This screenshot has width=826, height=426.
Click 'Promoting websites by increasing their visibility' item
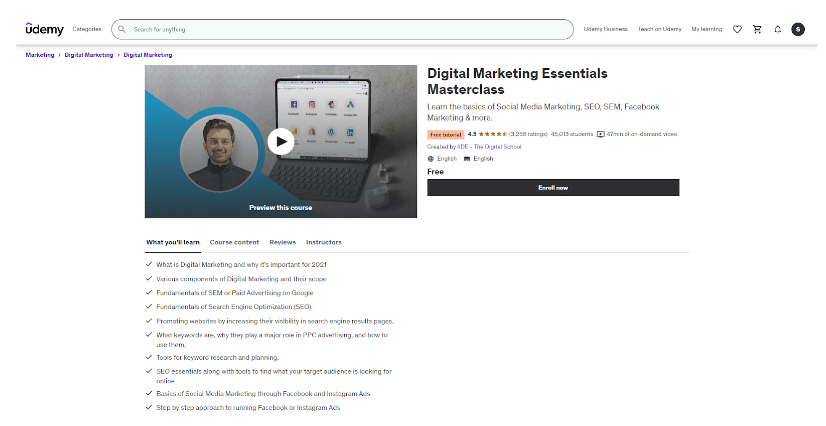point(274,321)
